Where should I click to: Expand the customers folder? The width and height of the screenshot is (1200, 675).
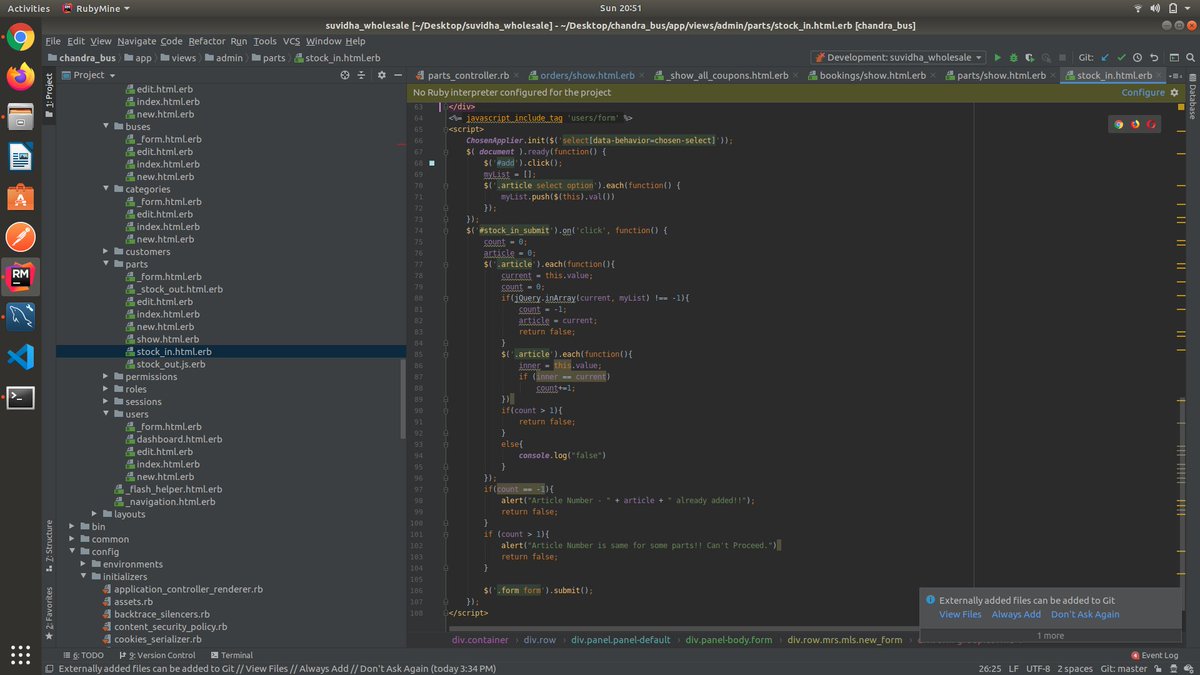107,252
